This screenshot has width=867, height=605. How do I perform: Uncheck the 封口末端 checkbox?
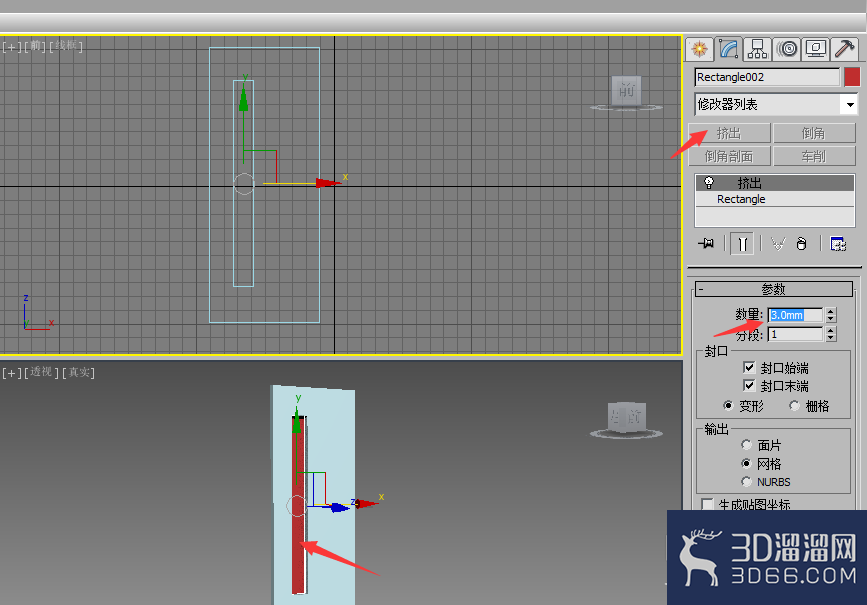coord(749,385)
